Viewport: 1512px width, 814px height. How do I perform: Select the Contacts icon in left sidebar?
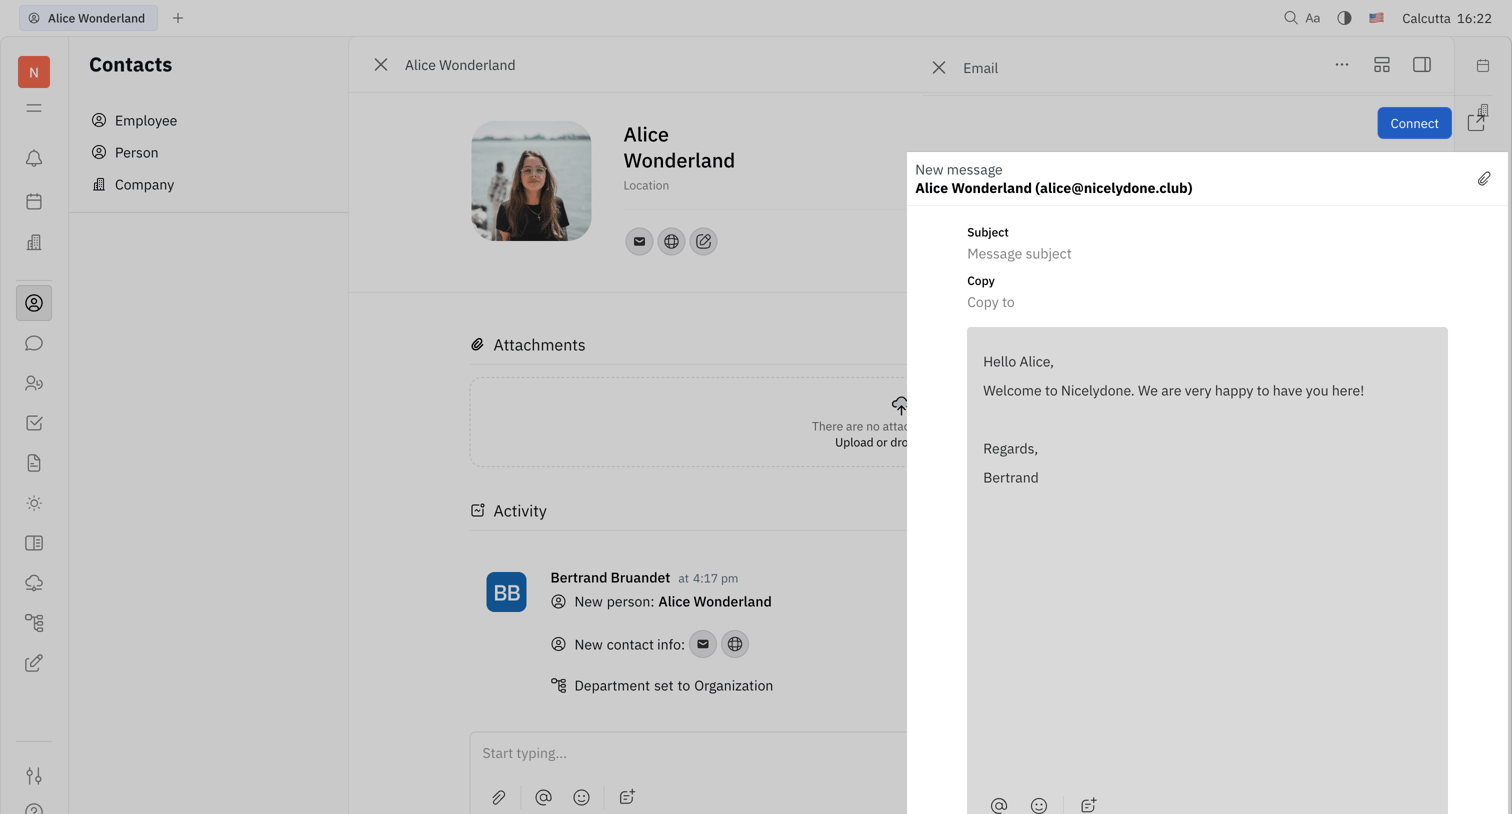coord(34,303)
